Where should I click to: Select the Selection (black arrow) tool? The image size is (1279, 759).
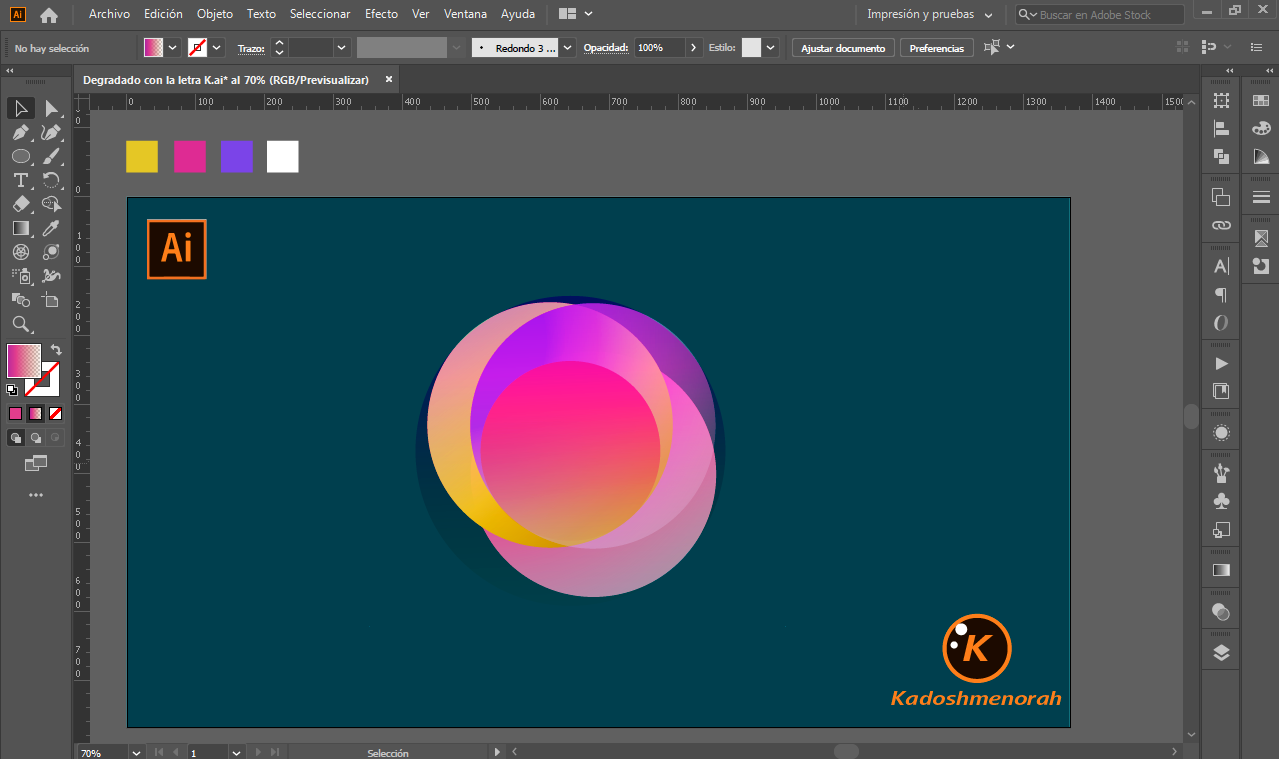[x=21, y=108]
